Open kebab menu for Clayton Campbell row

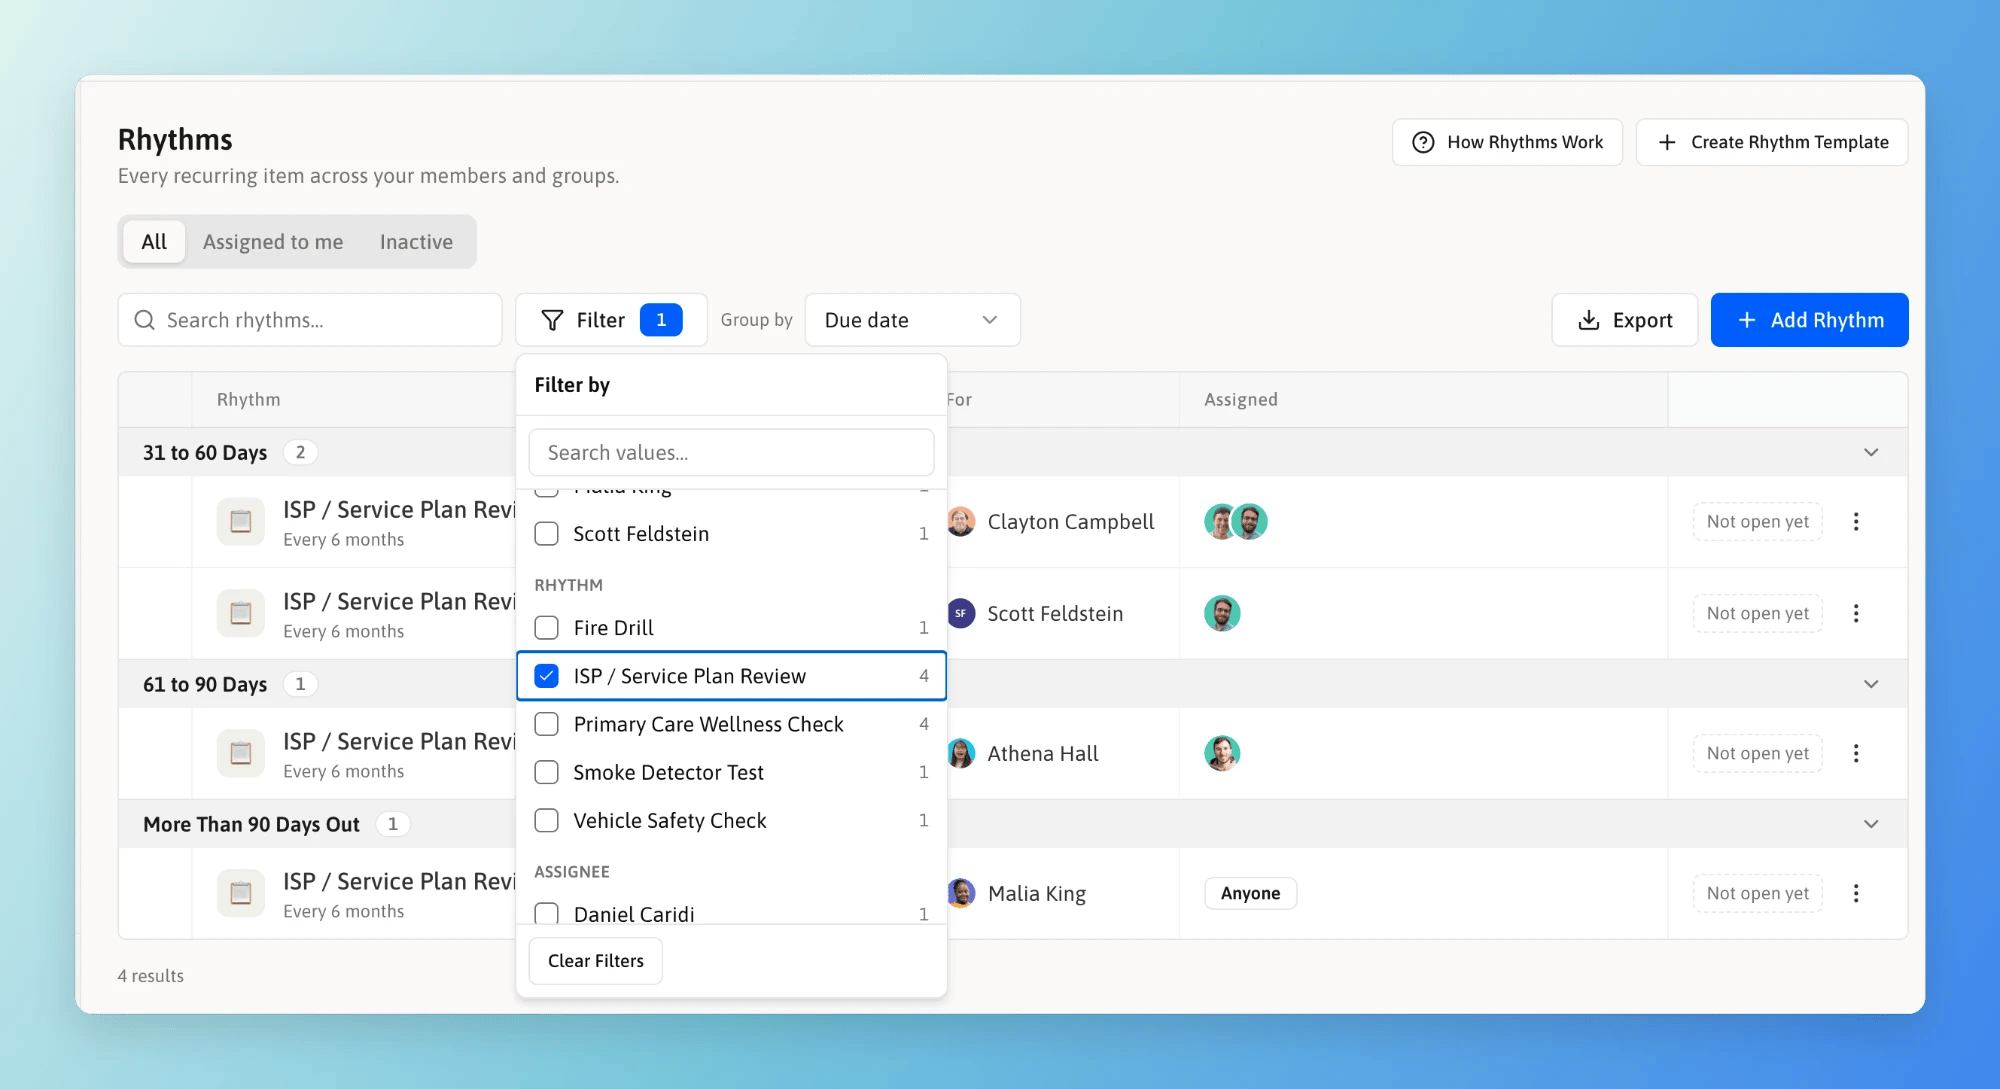click(x=1856, y=522)
